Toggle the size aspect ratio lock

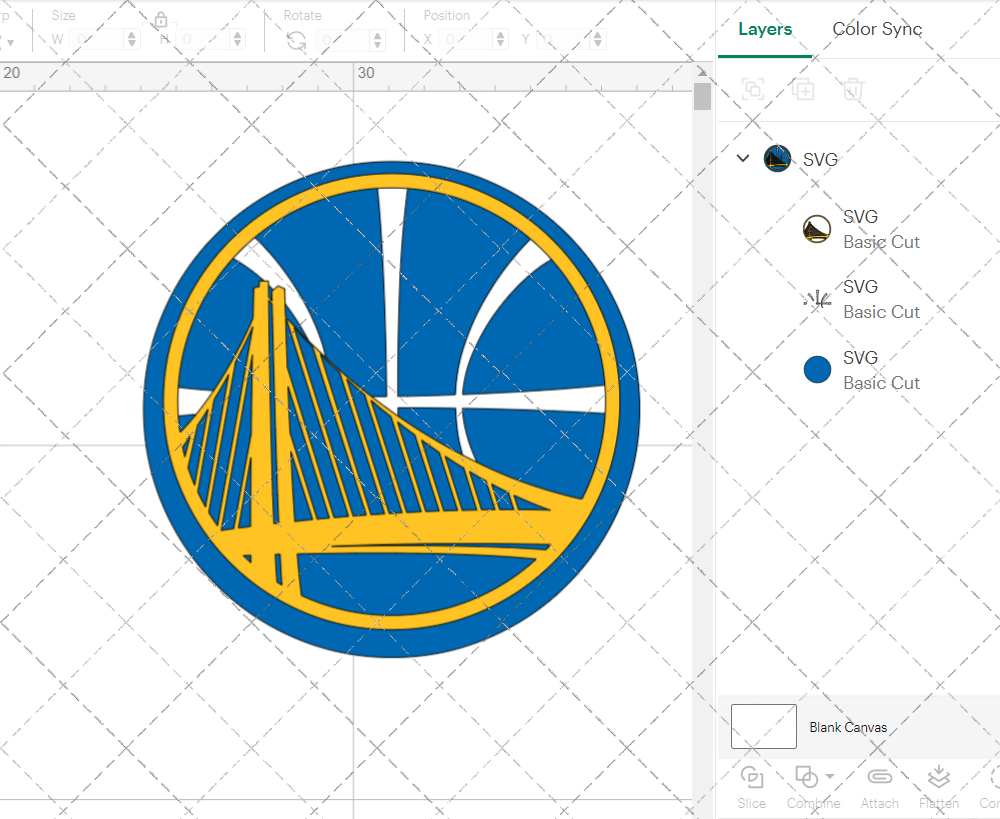pyautogui.click(x=161, y=20)
